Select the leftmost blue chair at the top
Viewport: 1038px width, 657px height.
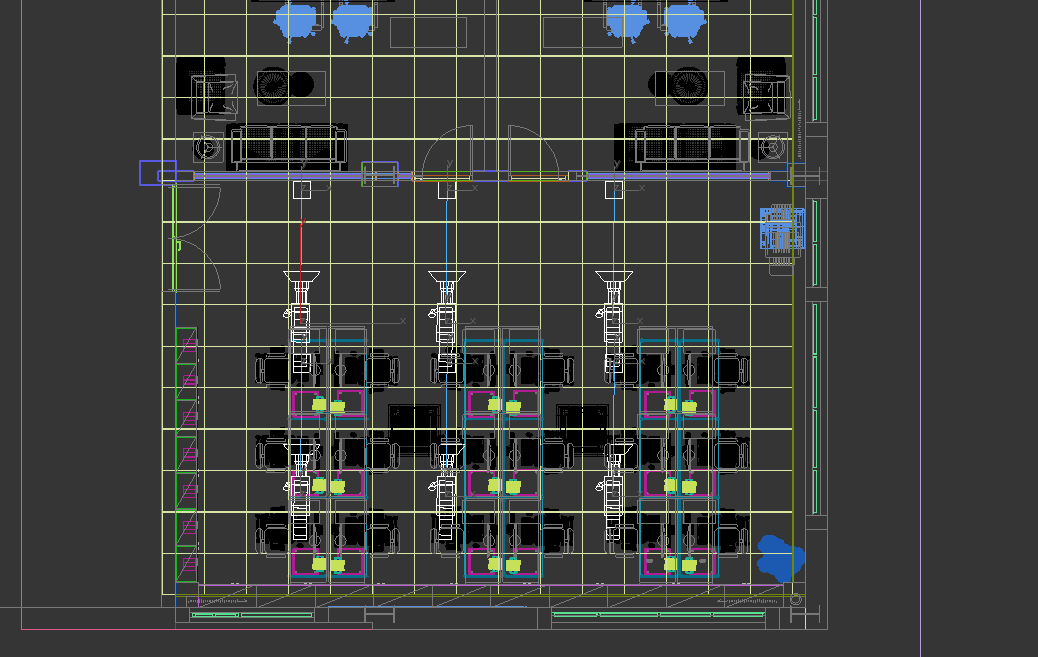pos(295,21)
